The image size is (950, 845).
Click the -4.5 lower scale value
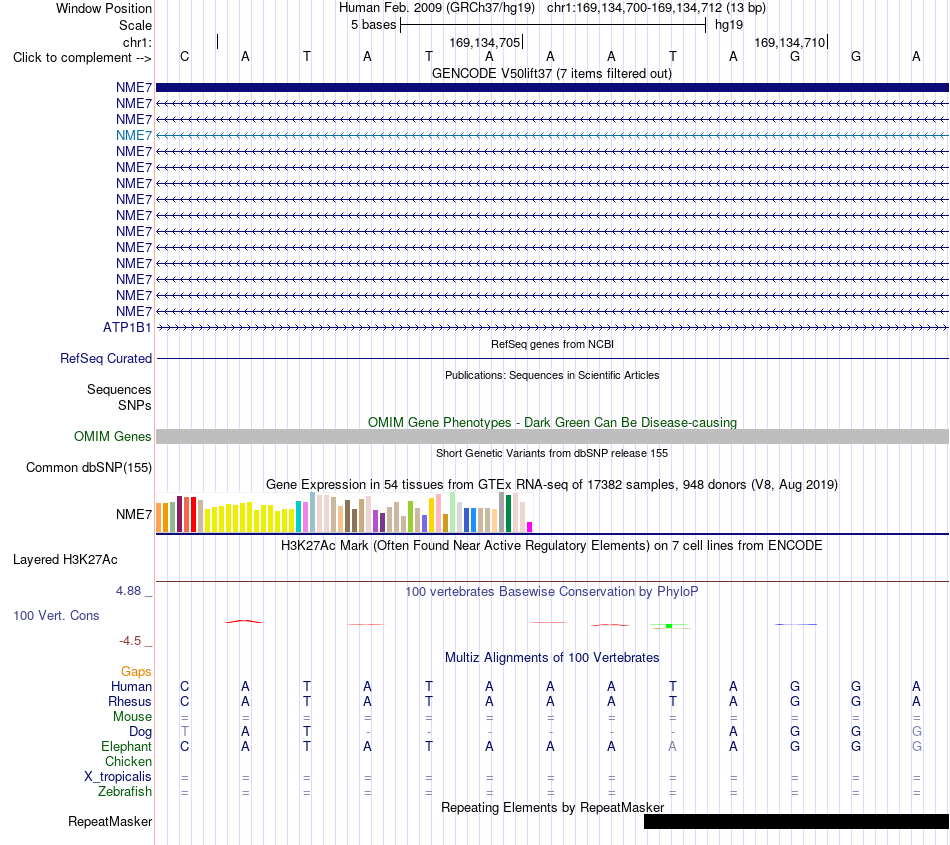pyautogui.click(x=130, y=640)
